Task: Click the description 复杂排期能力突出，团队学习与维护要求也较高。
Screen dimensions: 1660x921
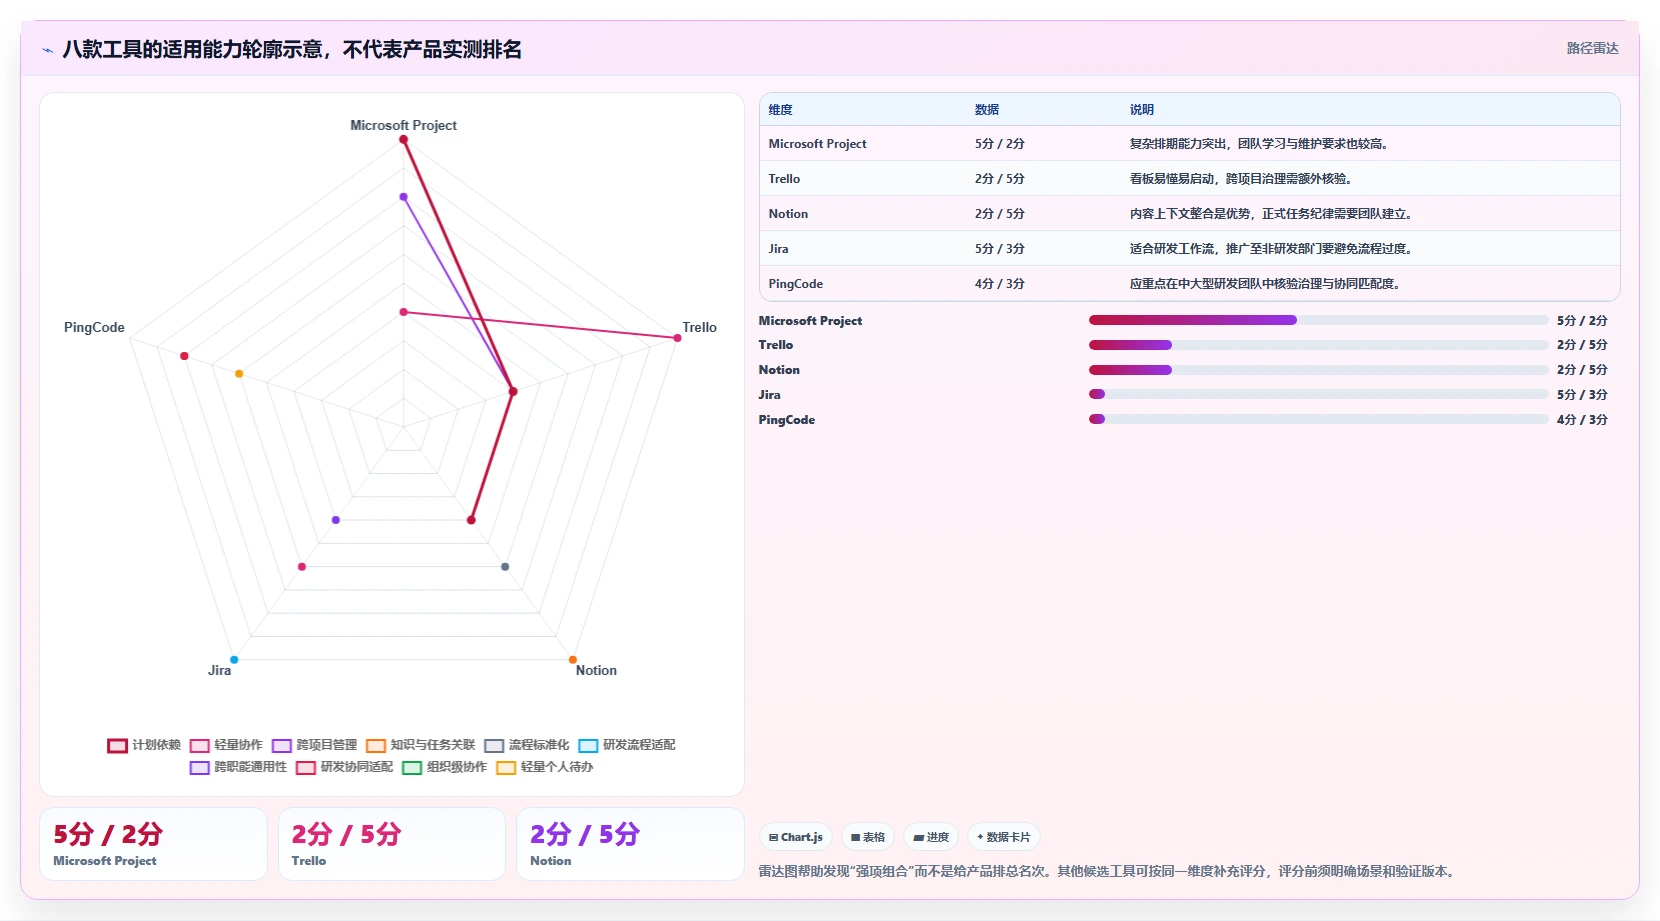Action: 1262,144
